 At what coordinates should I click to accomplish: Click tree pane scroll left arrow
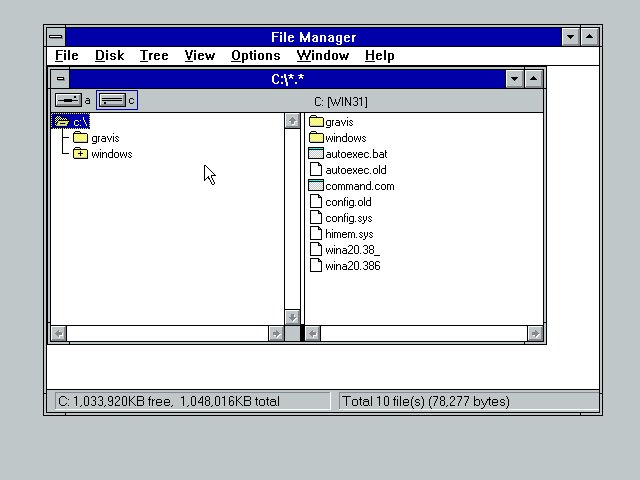59,333
